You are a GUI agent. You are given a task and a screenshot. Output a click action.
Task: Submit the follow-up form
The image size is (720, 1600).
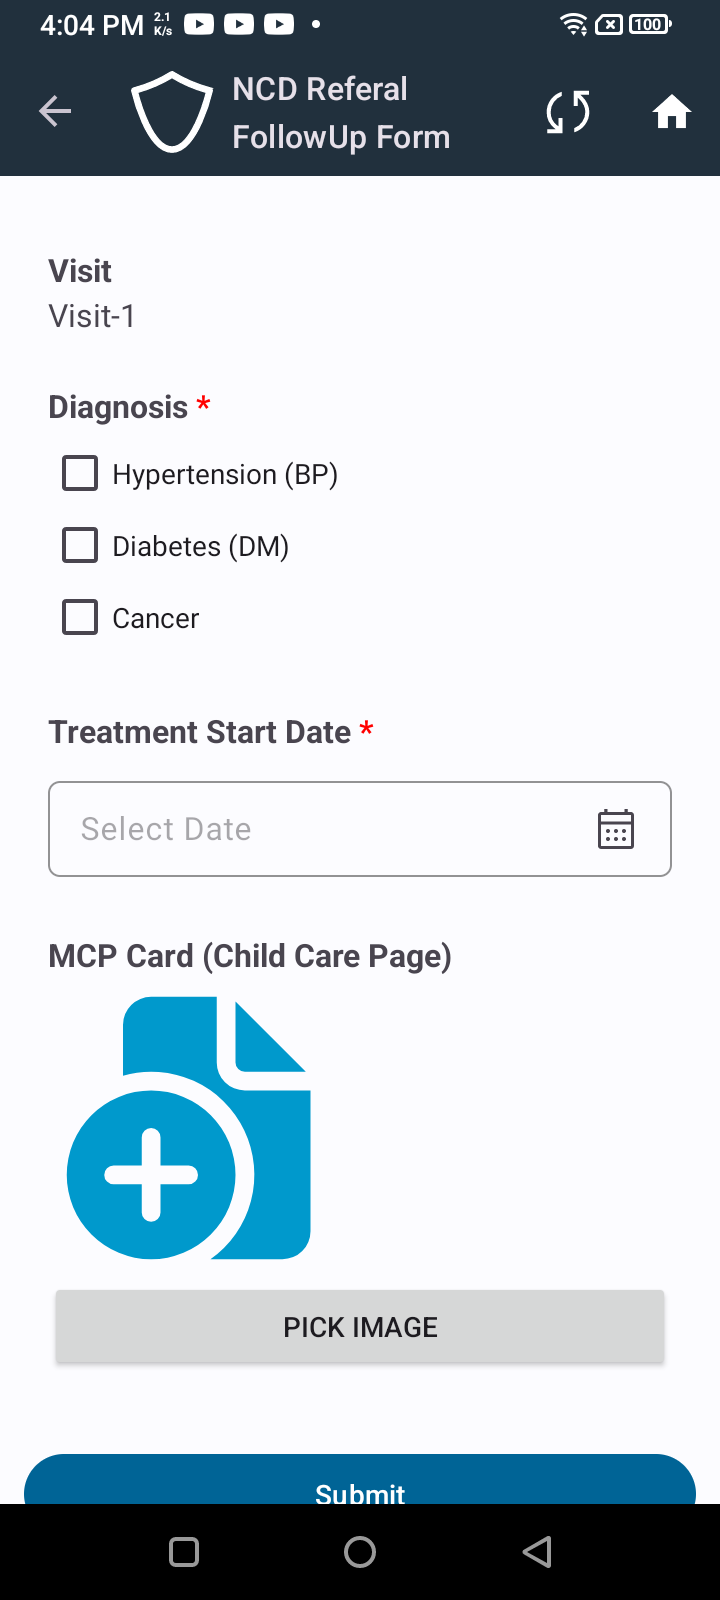tap(360, 1480)
